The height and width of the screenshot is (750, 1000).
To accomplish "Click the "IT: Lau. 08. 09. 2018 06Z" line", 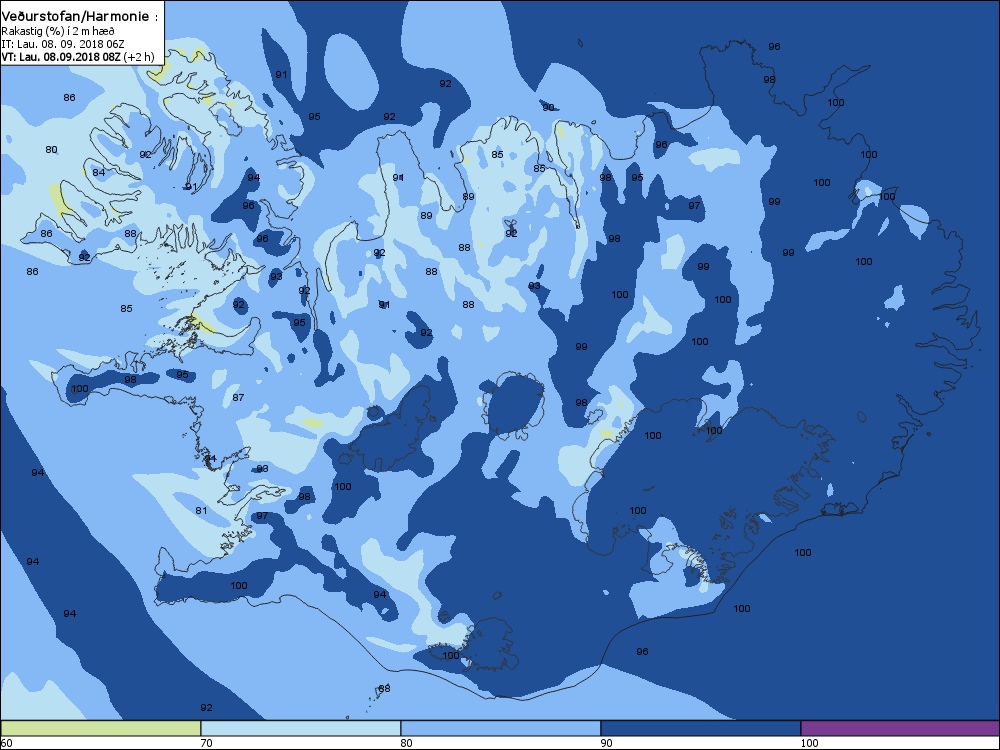I will 63,44.
